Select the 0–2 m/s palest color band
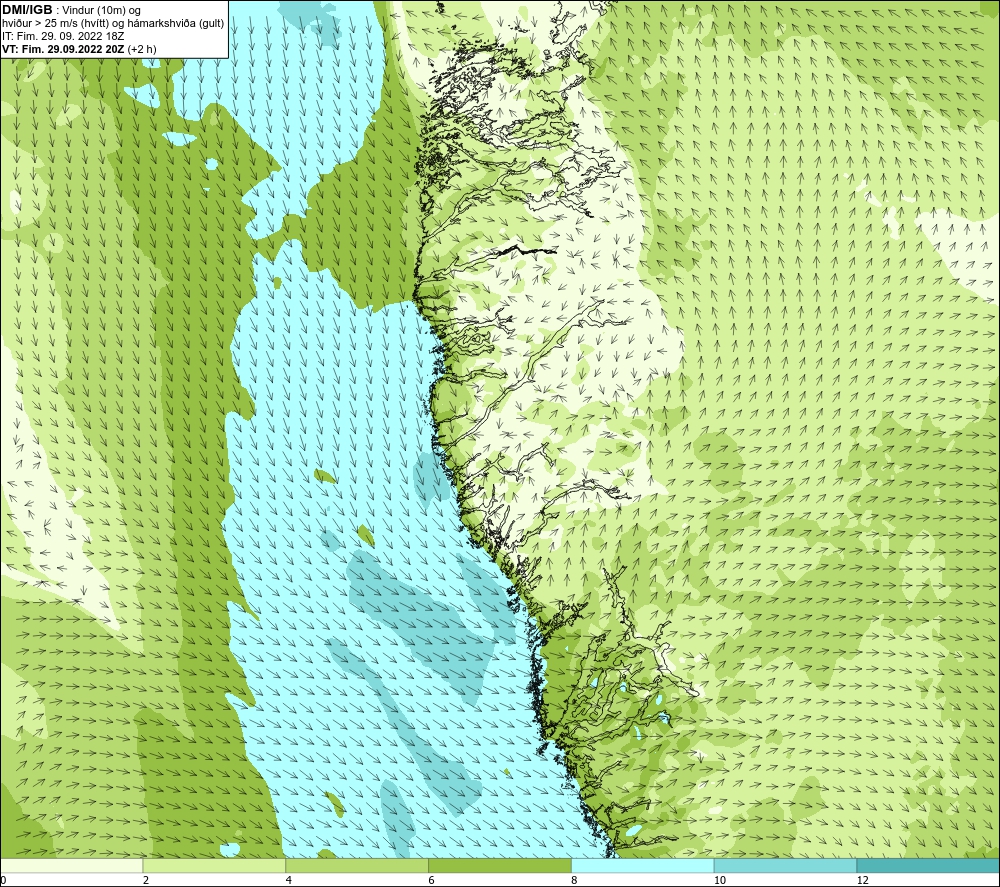 71,865
